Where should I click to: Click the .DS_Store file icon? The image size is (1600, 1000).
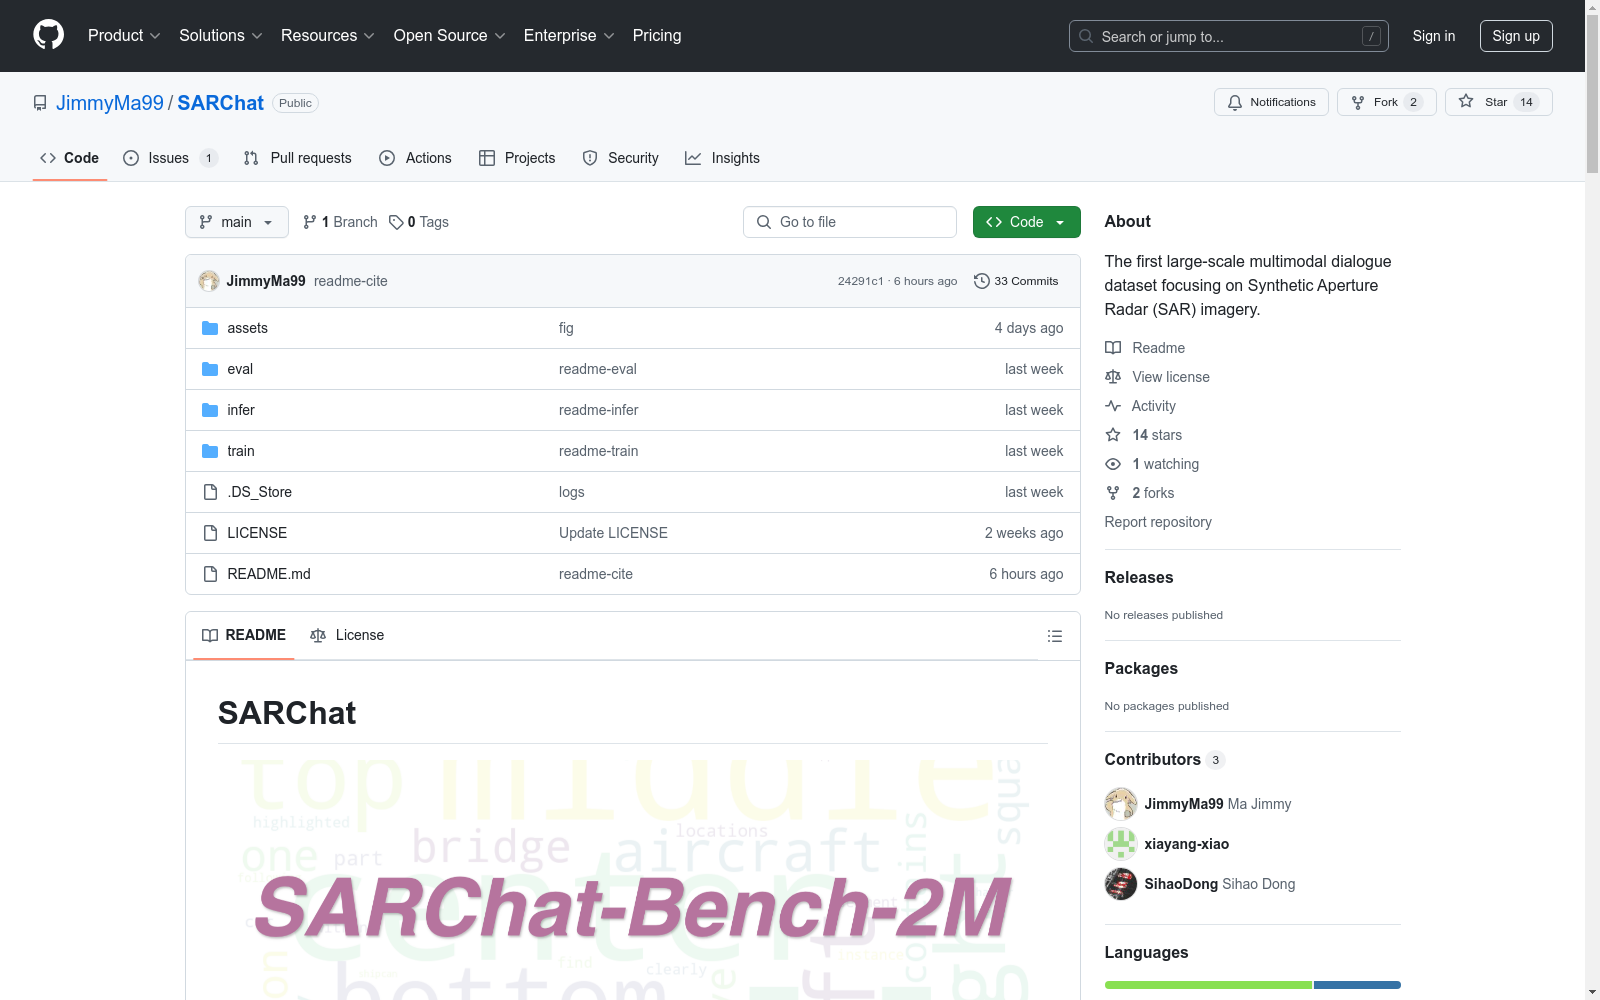pos(210,492)
